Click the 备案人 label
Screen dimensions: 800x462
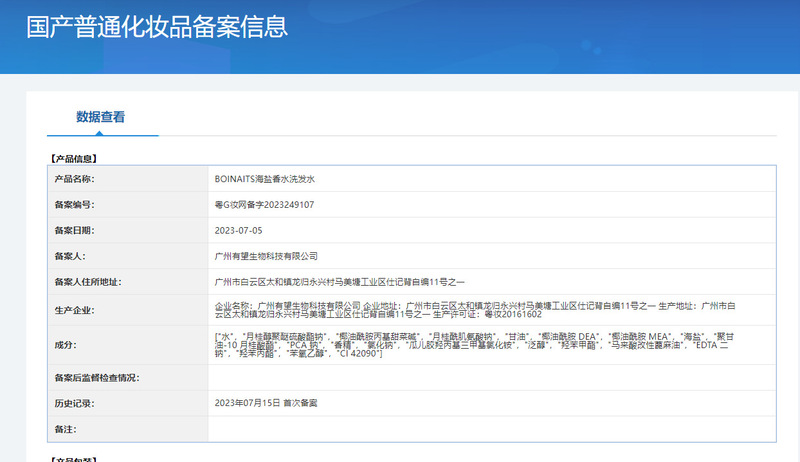pyautogui.click(x=70, y=256)
